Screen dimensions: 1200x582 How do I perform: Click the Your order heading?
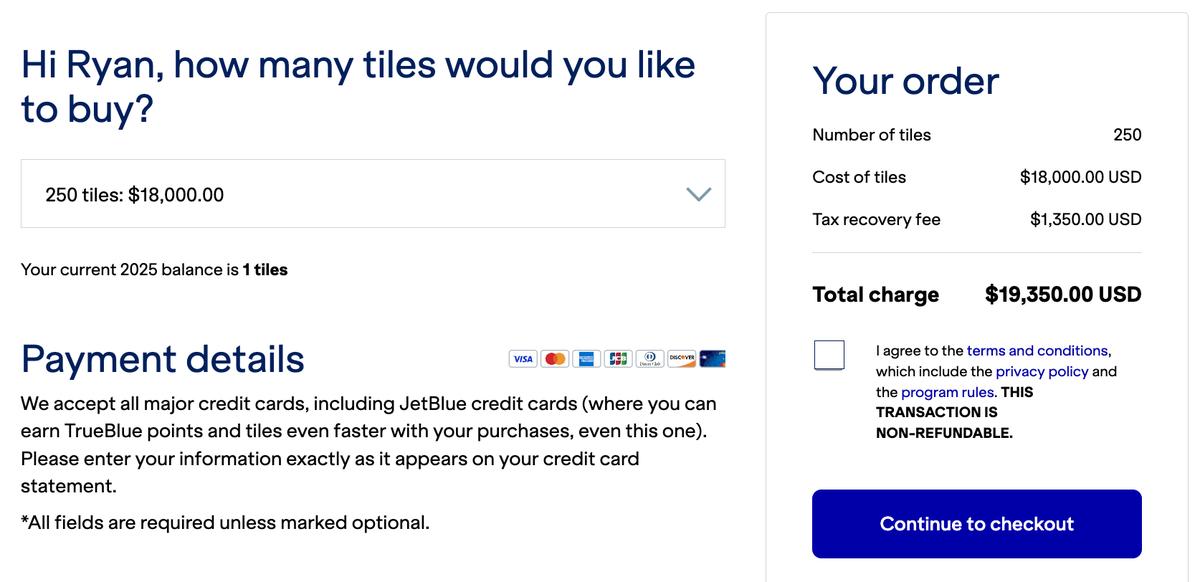pyautogui.click(x=905, y=81)
